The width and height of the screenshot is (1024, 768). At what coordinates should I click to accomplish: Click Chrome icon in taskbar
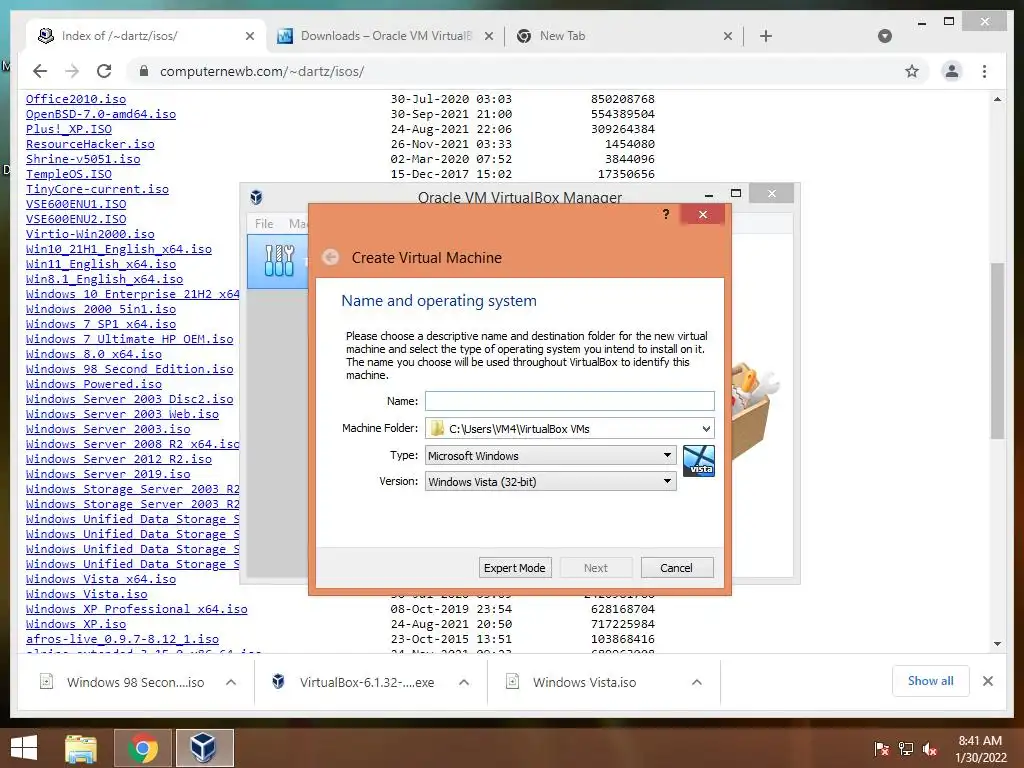[143, 748]
